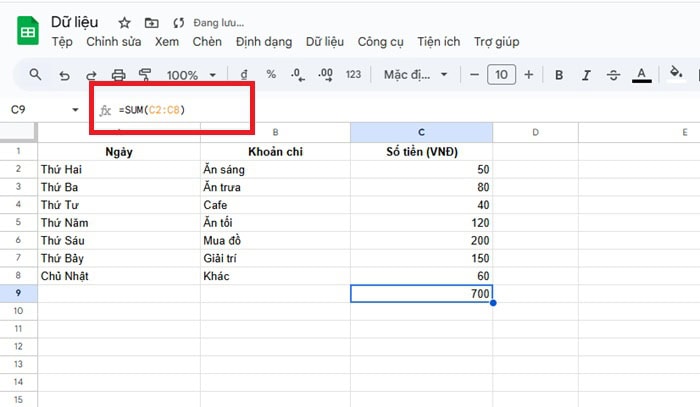Click the print icon
The image size is (700, 407).
119,75
